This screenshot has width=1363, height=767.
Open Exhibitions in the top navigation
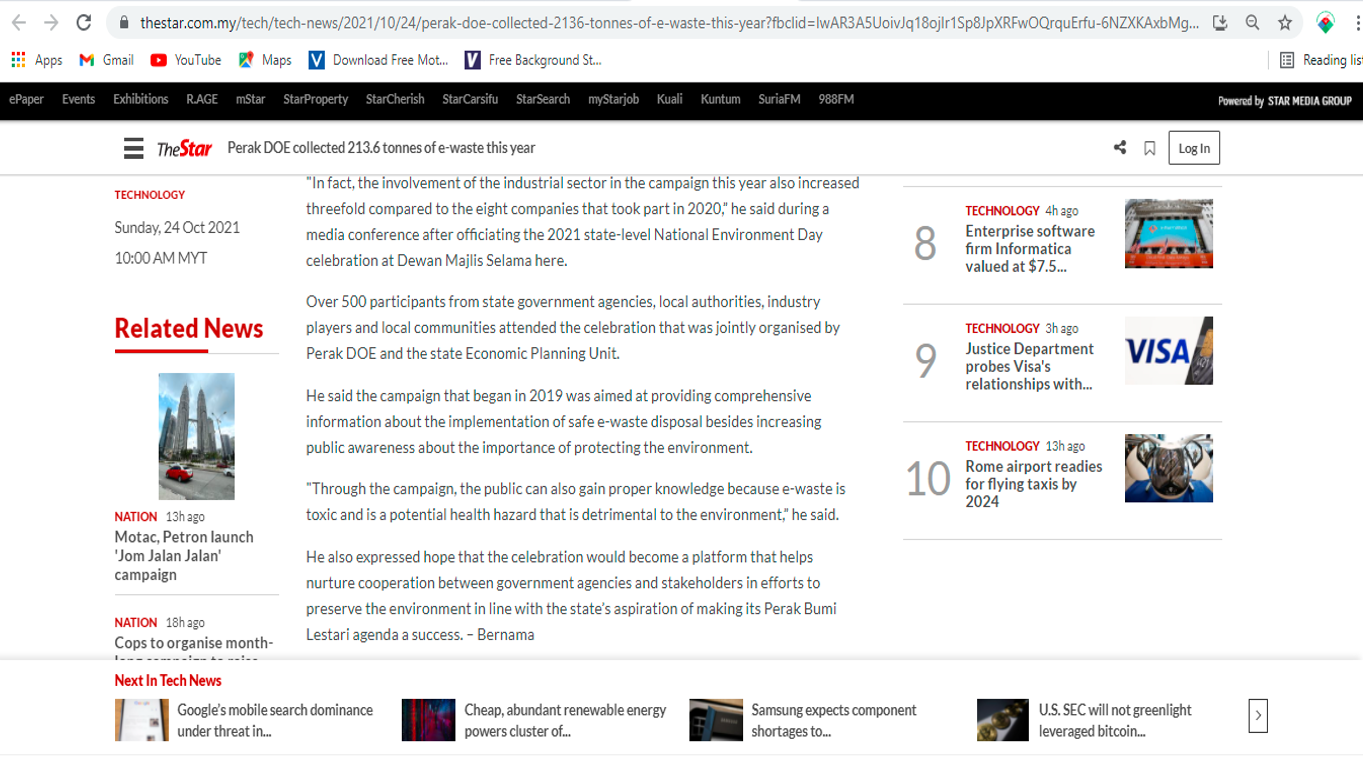pos(141,99)
